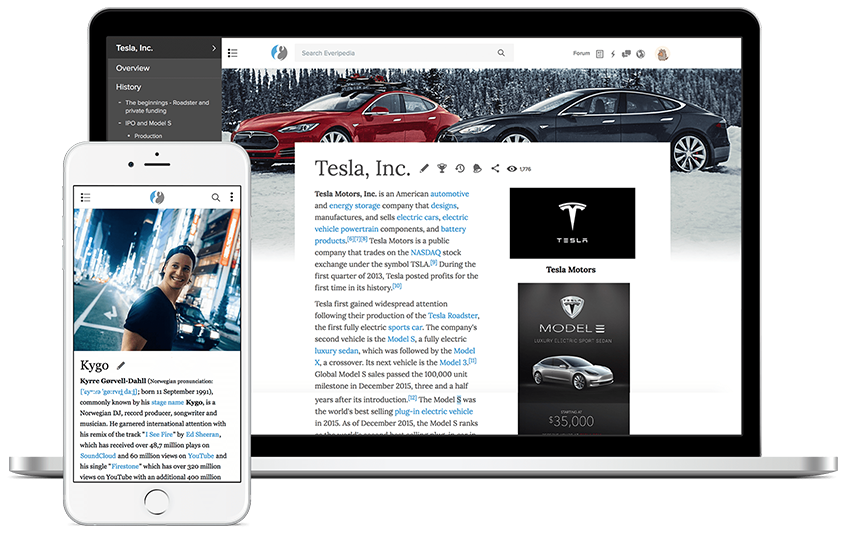
Task: Open the 'Model 3' link in article
Action: 453,363
